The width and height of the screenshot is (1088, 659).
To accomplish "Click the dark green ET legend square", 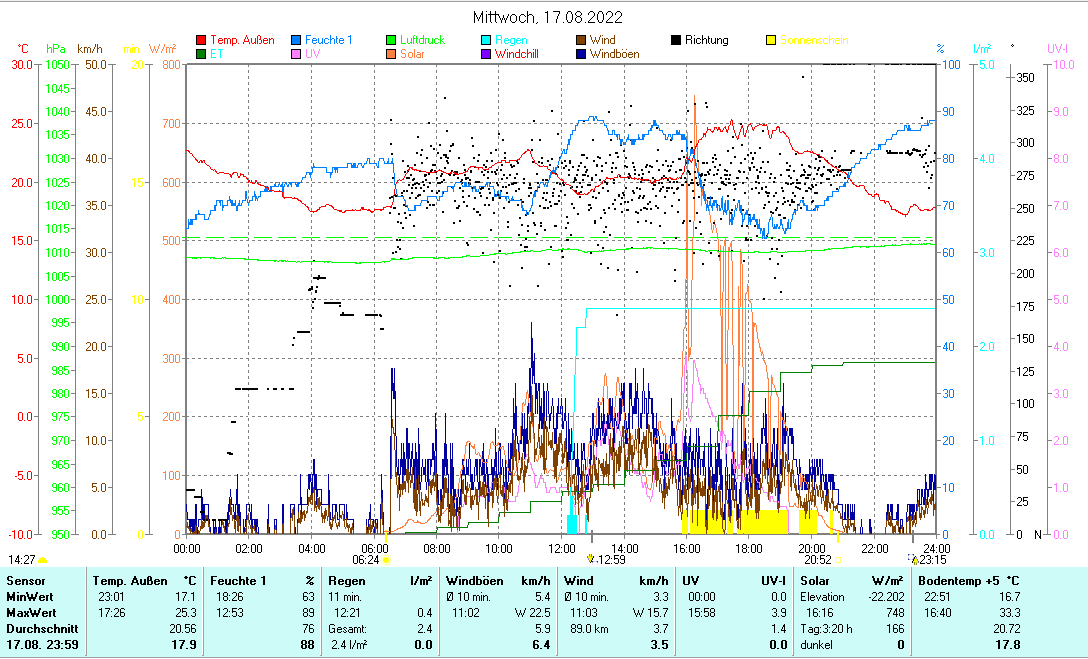I will pyautogui.click(x=201, y=54).
